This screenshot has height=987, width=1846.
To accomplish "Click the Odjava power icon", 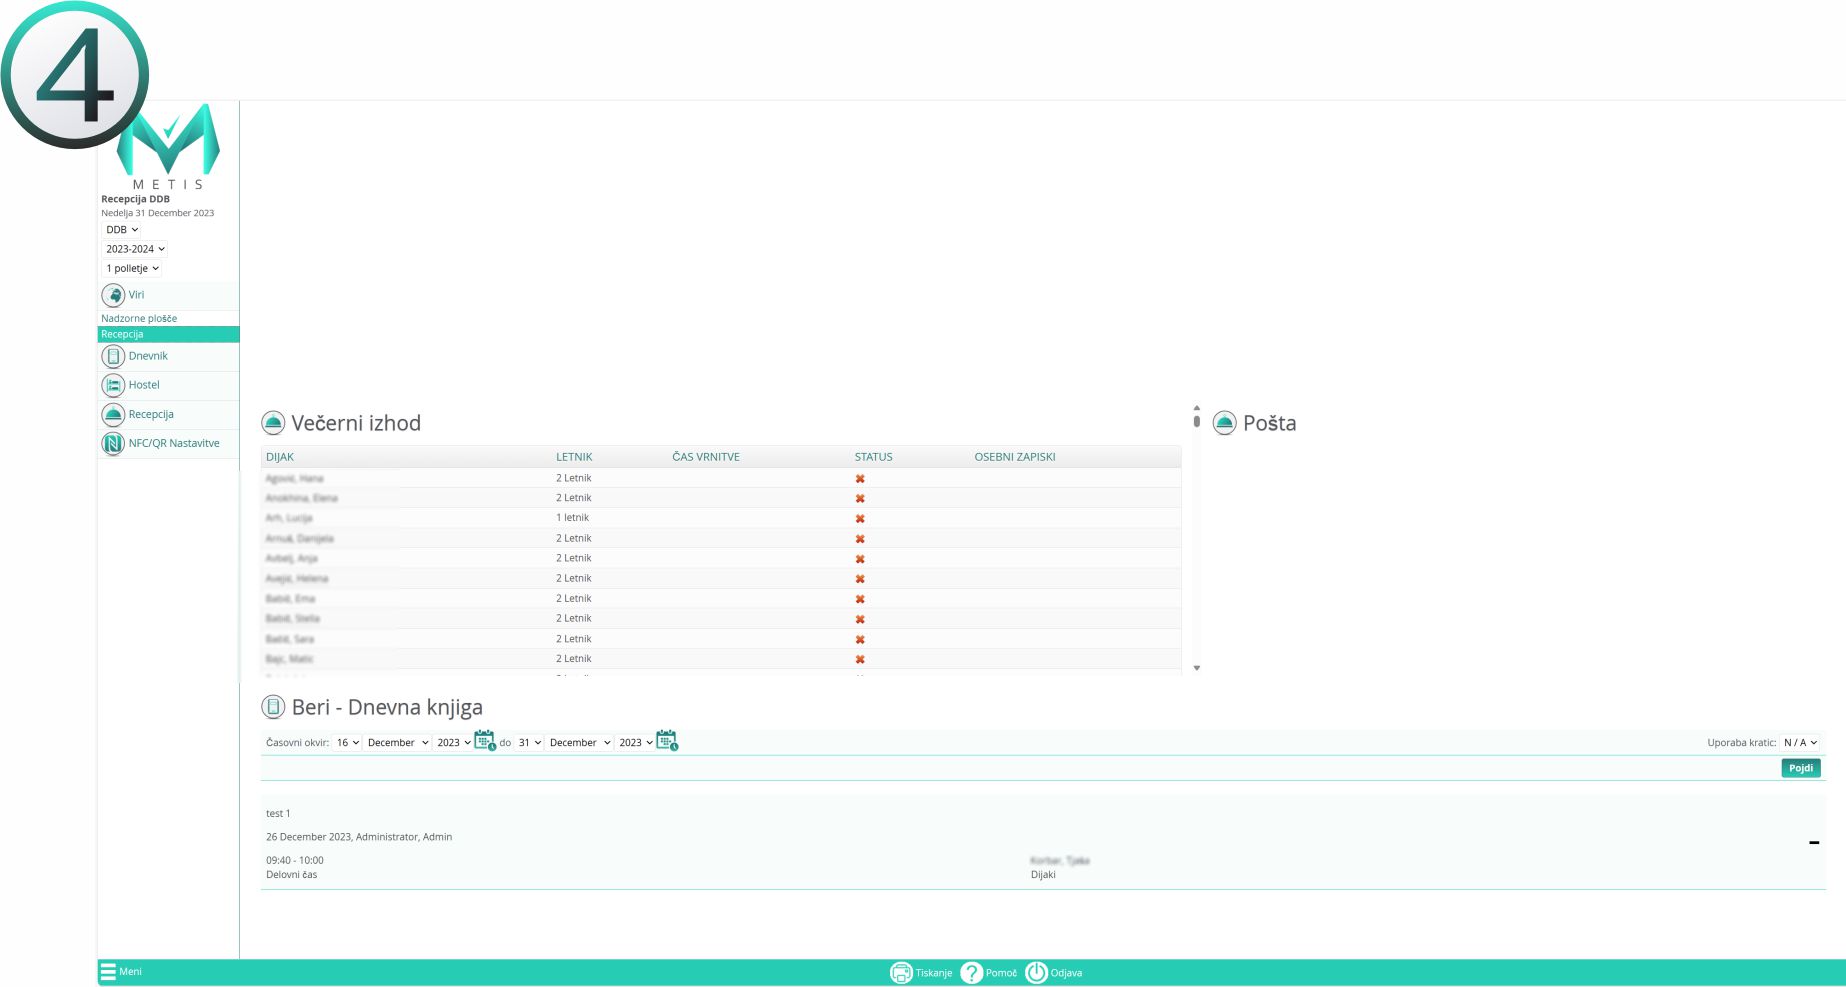I will (1036, 973).
